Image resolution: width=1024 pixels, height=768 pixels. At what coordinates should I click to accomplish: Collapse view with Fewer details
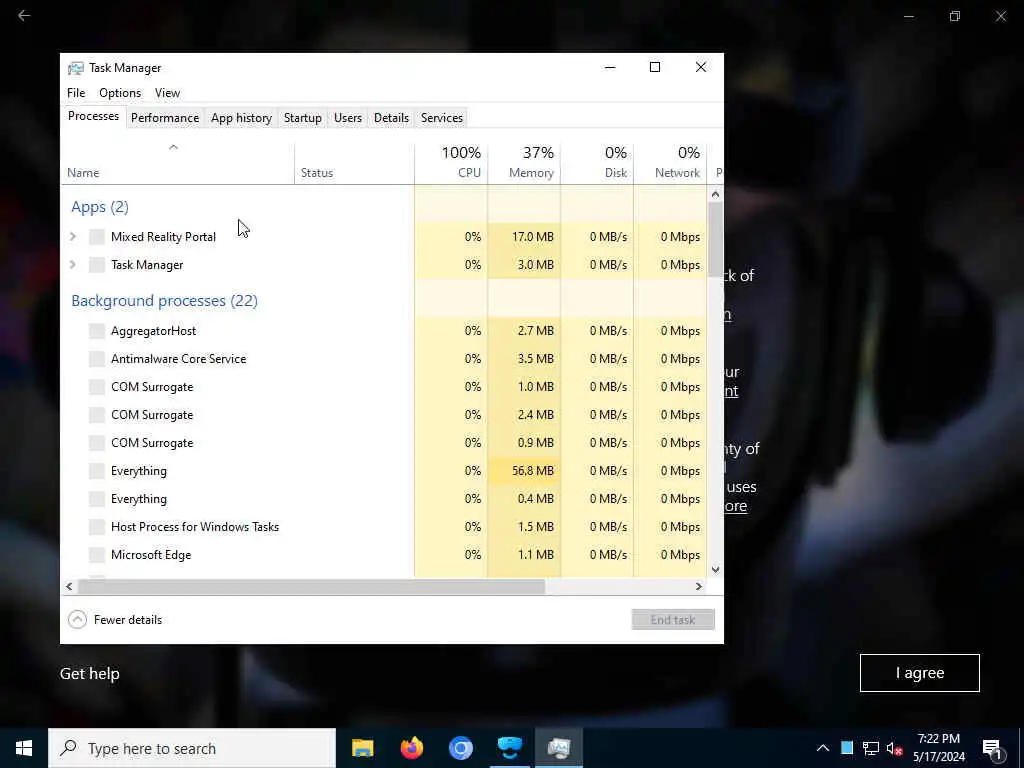[x=115, y=619]
